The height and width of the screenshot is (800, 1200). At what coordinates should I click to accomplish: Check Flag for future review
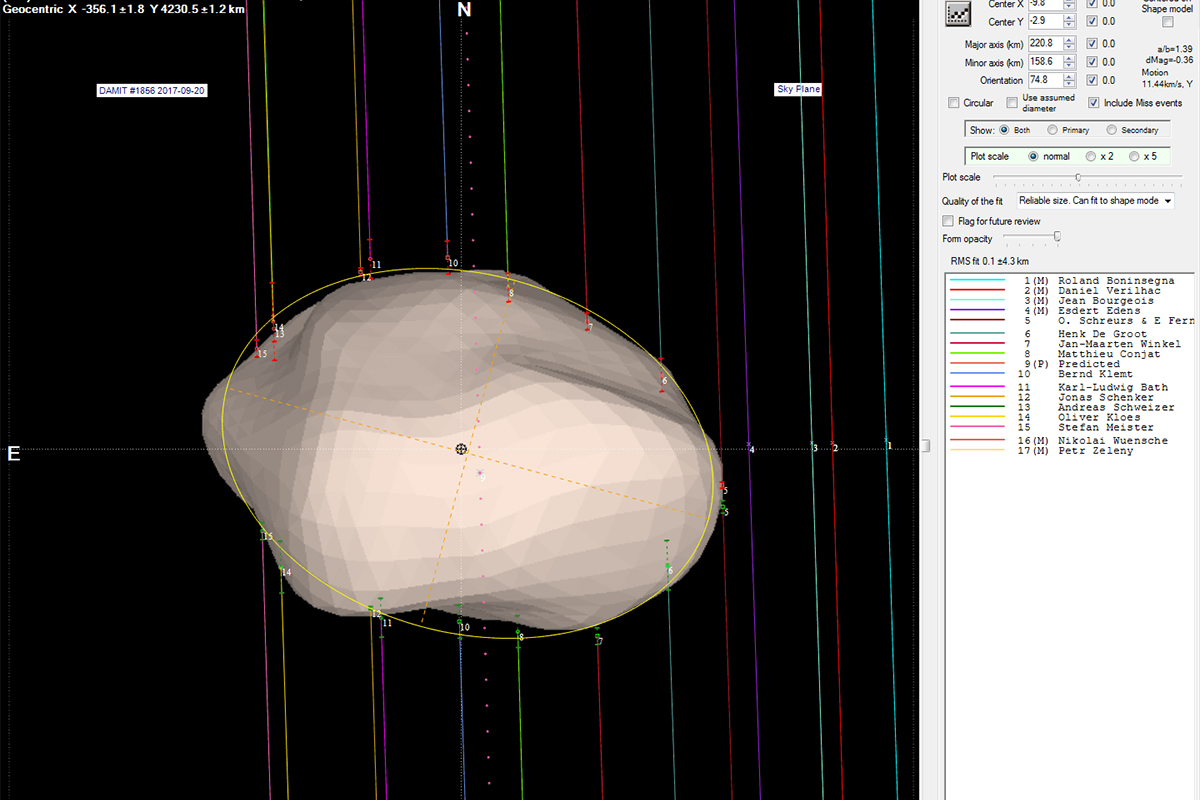[948, 221]
